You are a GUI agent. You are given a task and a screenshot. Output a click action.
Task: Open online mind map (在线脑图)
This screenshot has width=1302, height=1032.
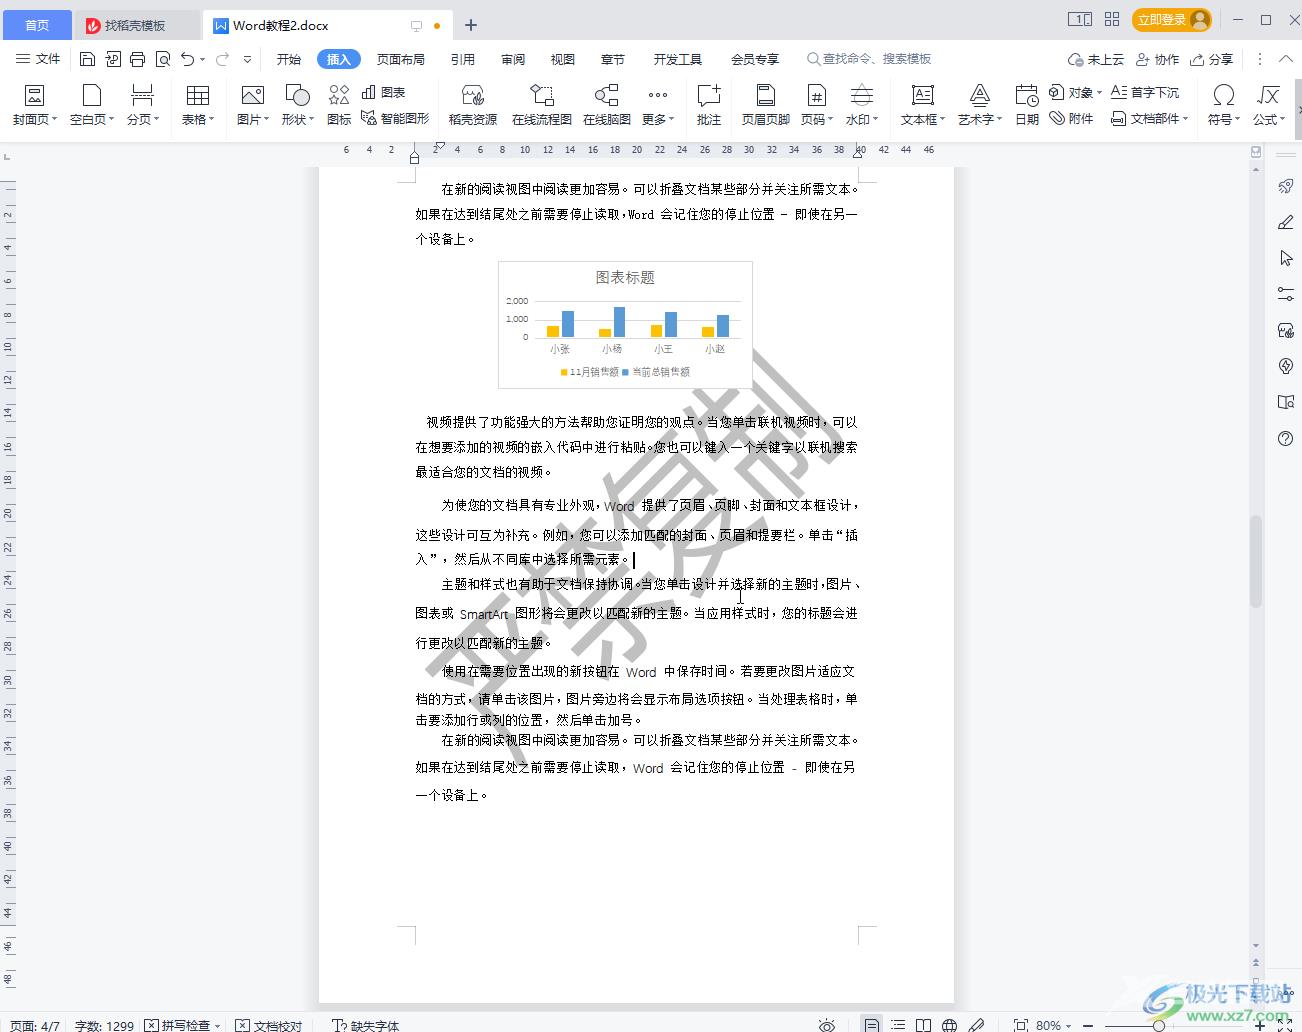pyautogui.click(x=607, y=104)
